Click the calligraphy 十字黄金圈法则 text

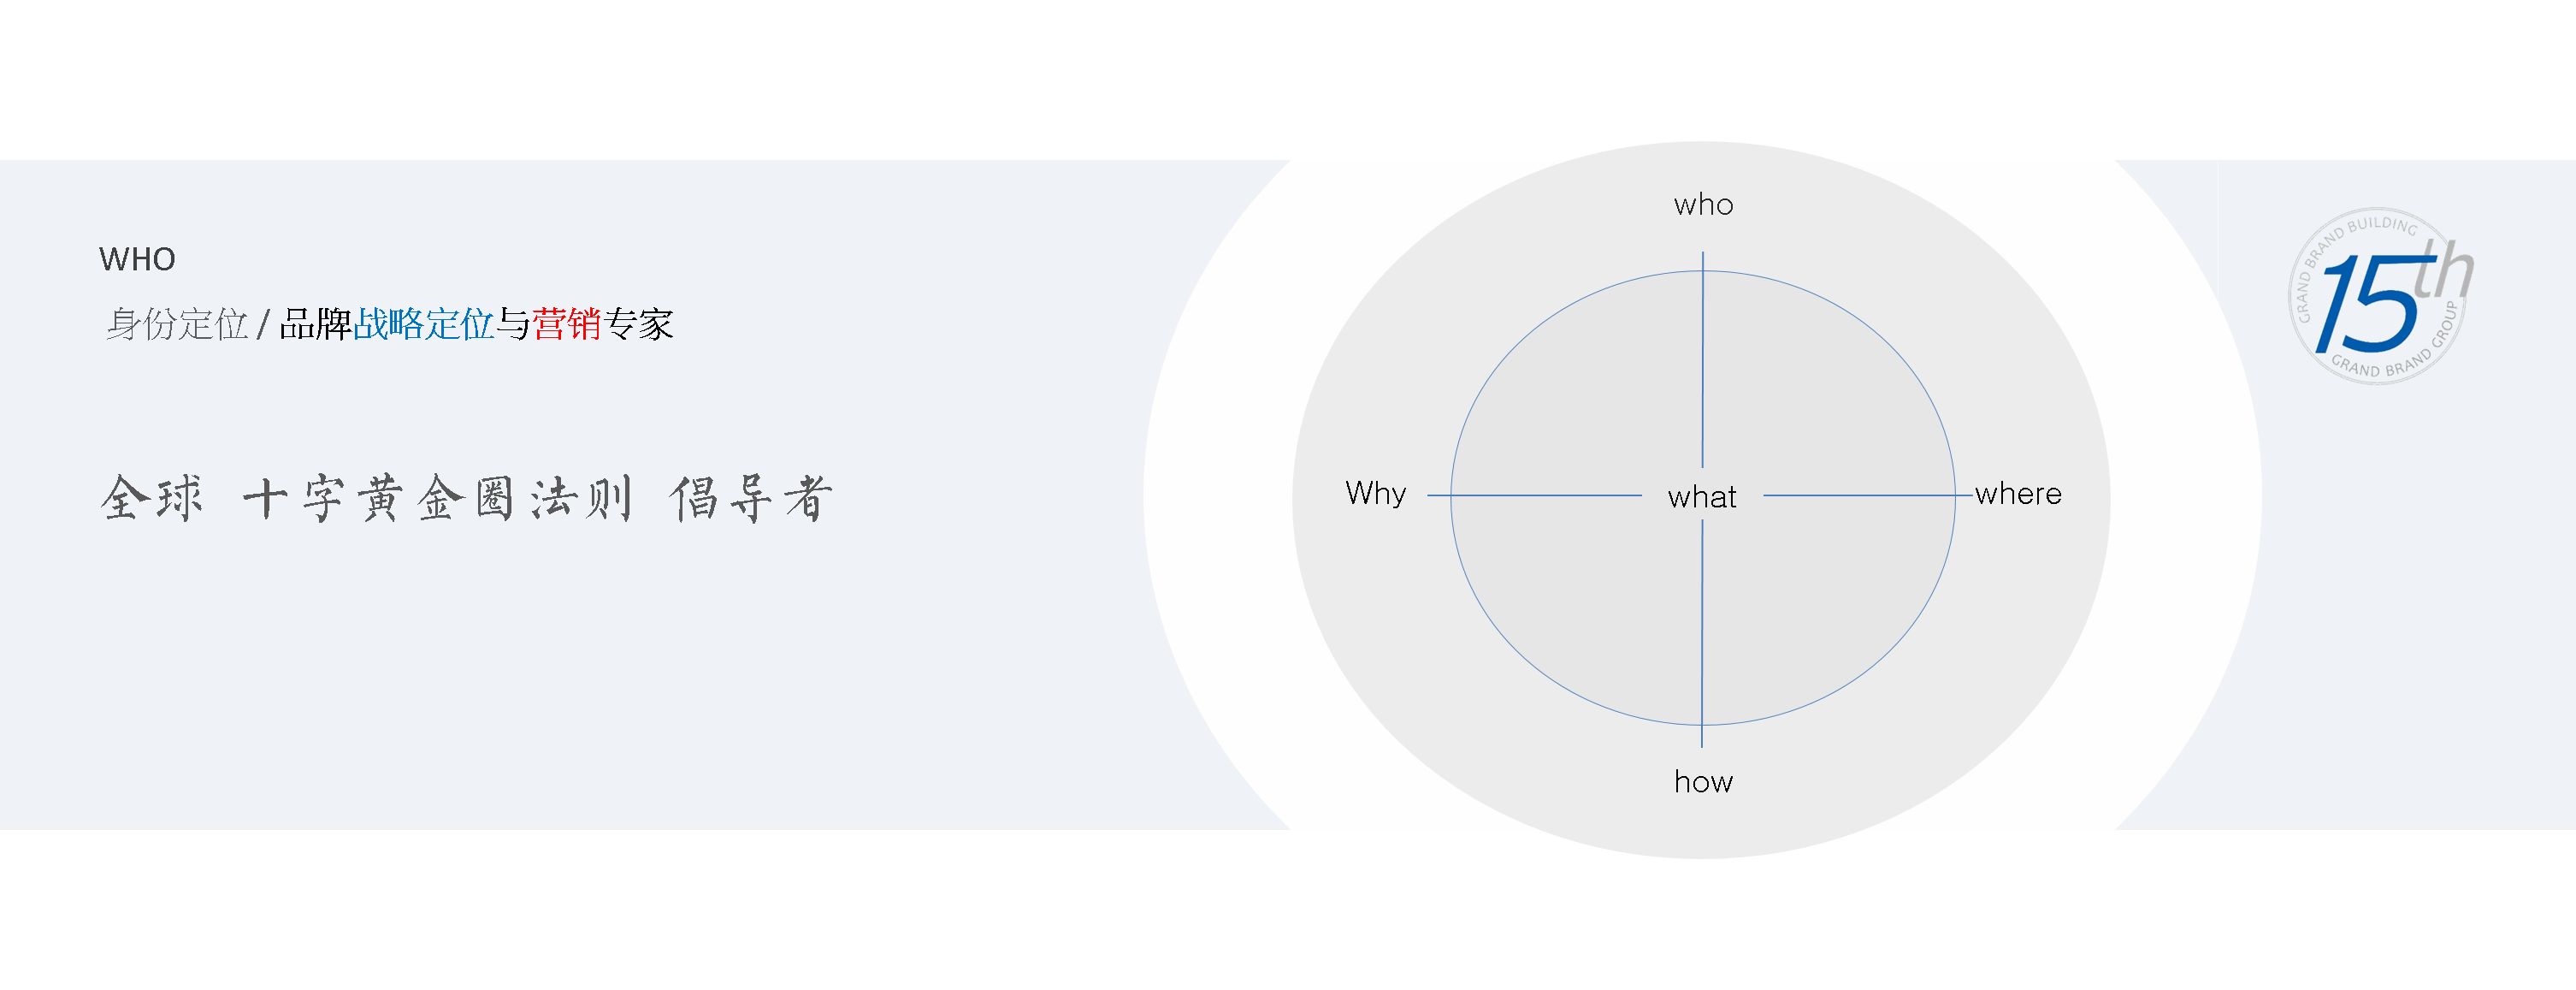(x=438, y=498)
